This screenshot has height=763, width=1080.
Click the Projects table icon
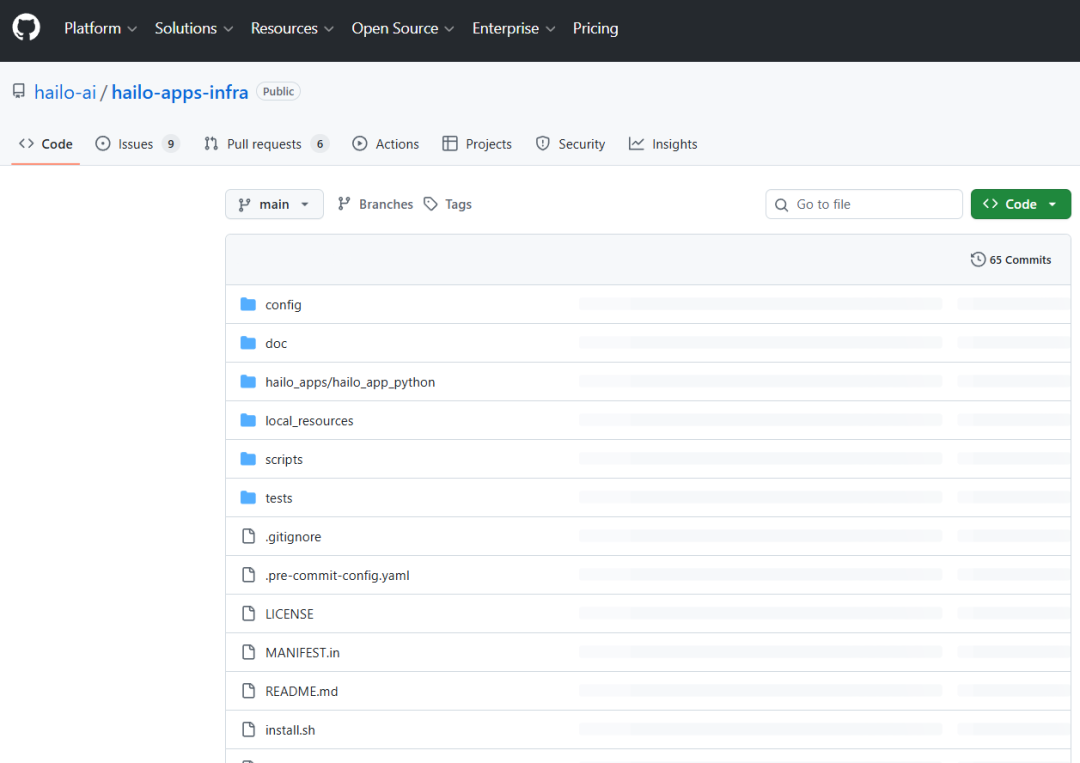(450, 143)
